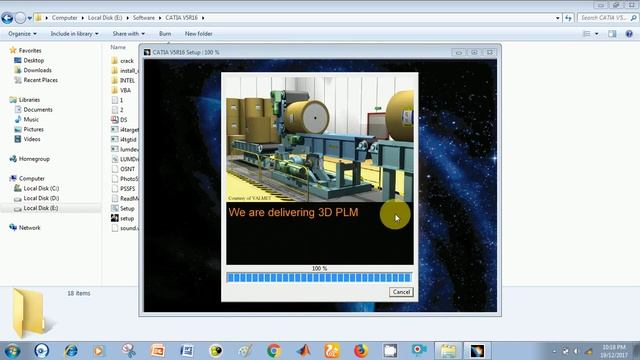Open Include in library menu

tap(74, 34)
